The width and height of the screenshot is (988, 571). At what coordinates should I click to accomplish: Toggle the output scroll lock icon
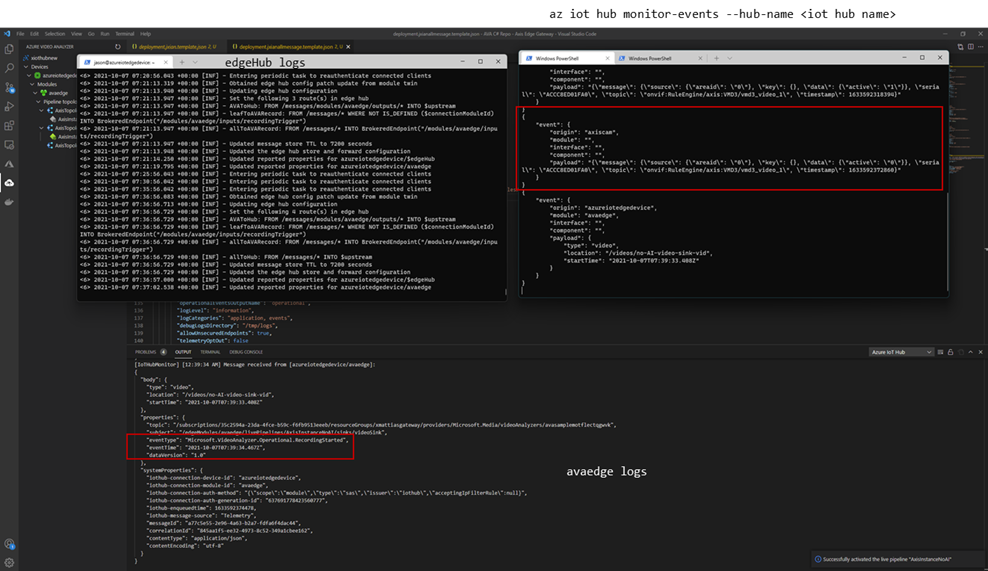click(950, 352)
